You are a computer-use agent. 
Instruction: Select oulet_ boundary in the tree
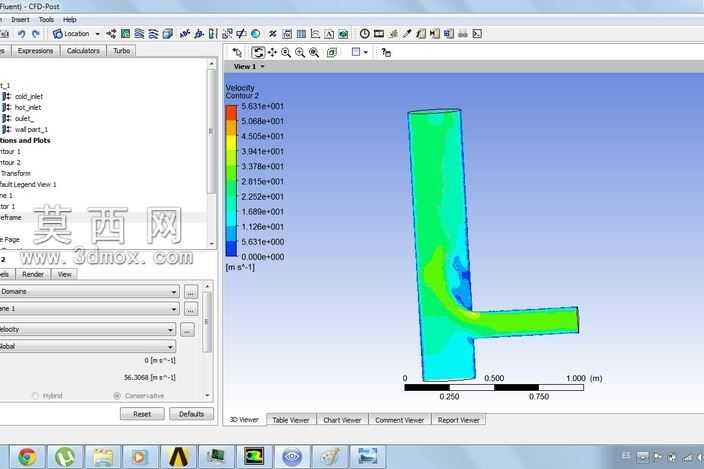[x=24, y=118]
